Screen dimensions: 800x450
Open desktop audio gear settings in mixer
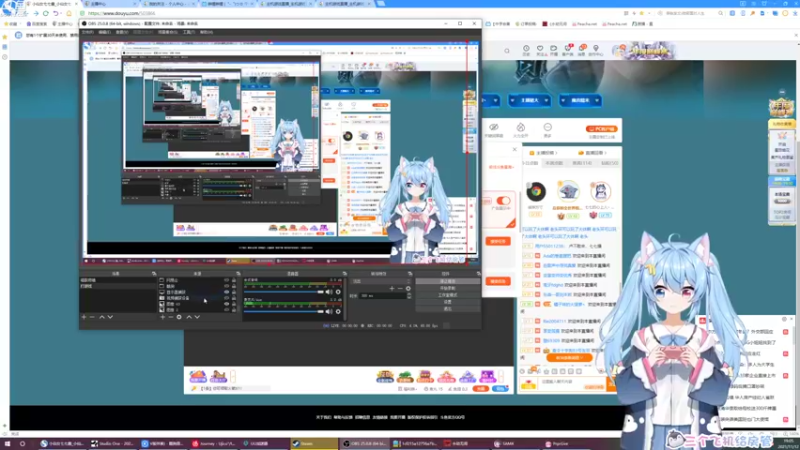click(x=338, y=292)
